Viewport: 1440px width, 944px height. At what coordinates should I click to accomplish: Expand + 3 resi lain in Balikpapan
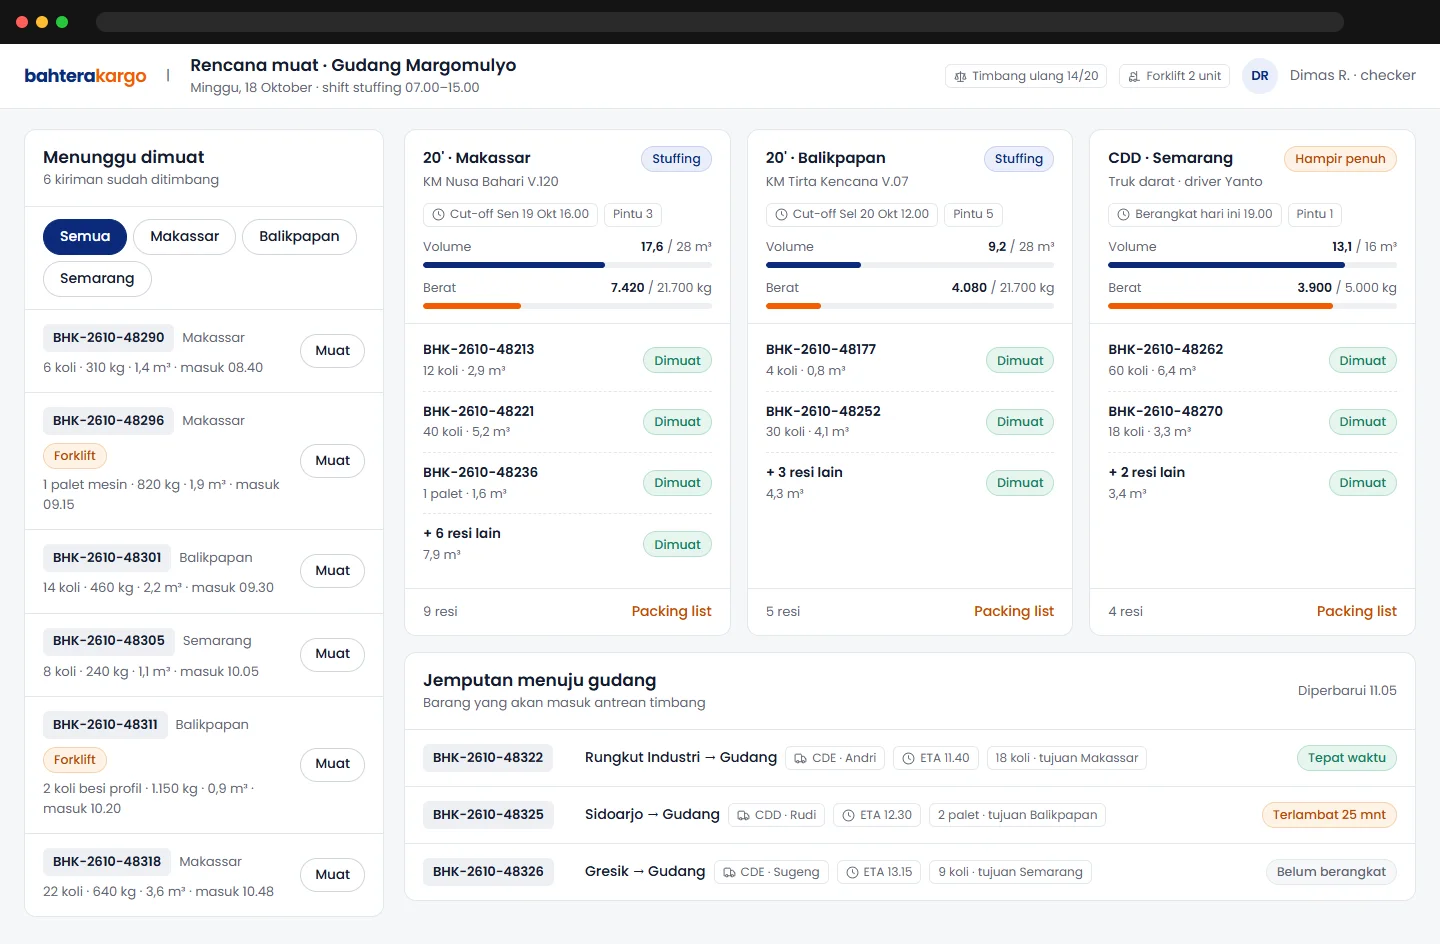click(x=804, y=473)
